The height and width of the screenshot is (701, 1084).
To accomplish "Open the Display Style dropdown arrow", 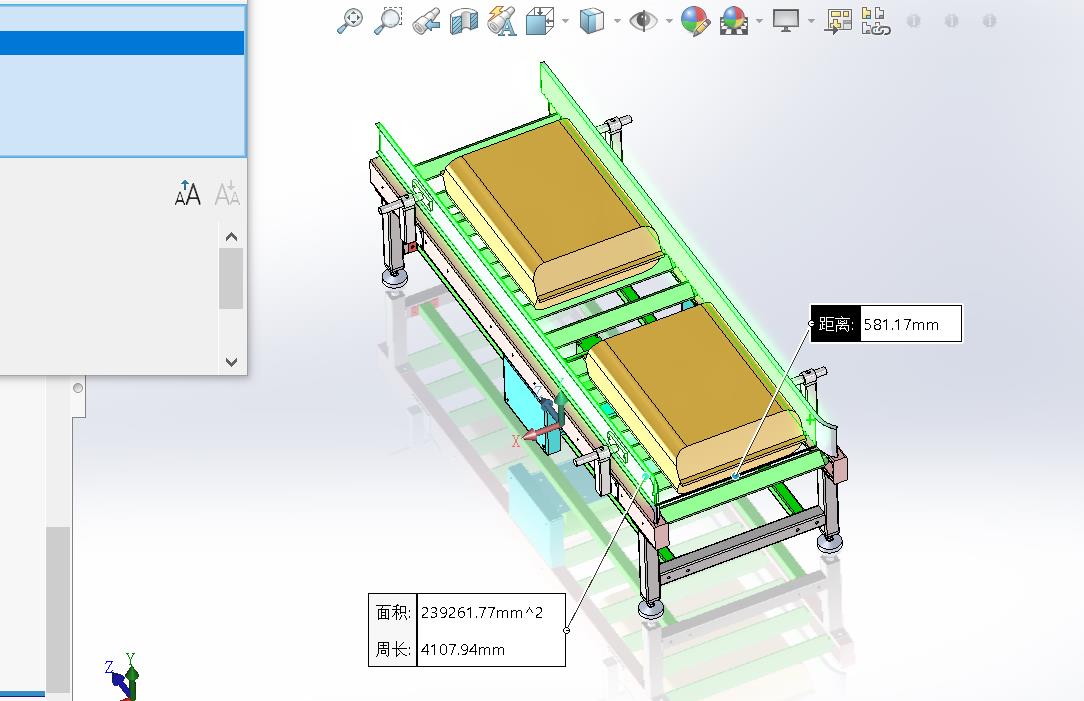I will coord(617,21).
